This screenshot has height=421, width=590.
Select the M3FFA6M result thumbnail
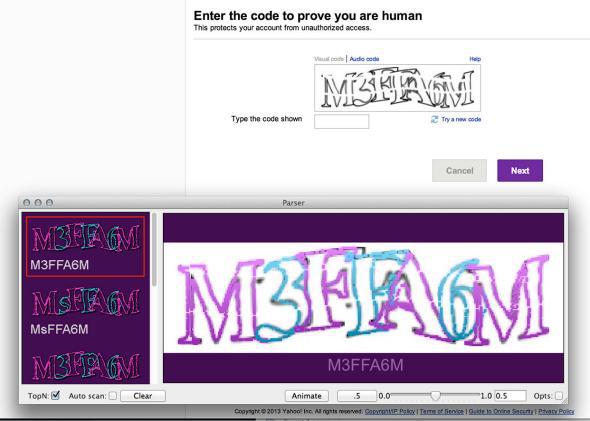[x=85, y=247]
